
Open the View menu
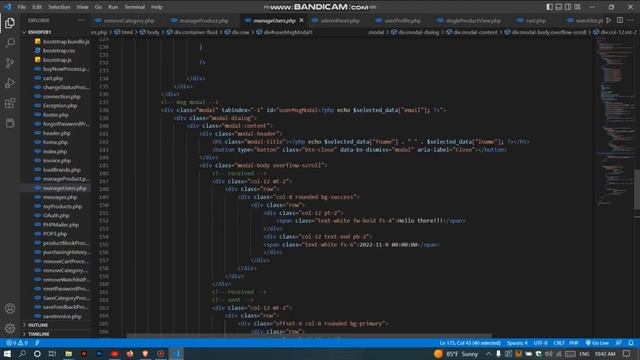pos(82,7)
